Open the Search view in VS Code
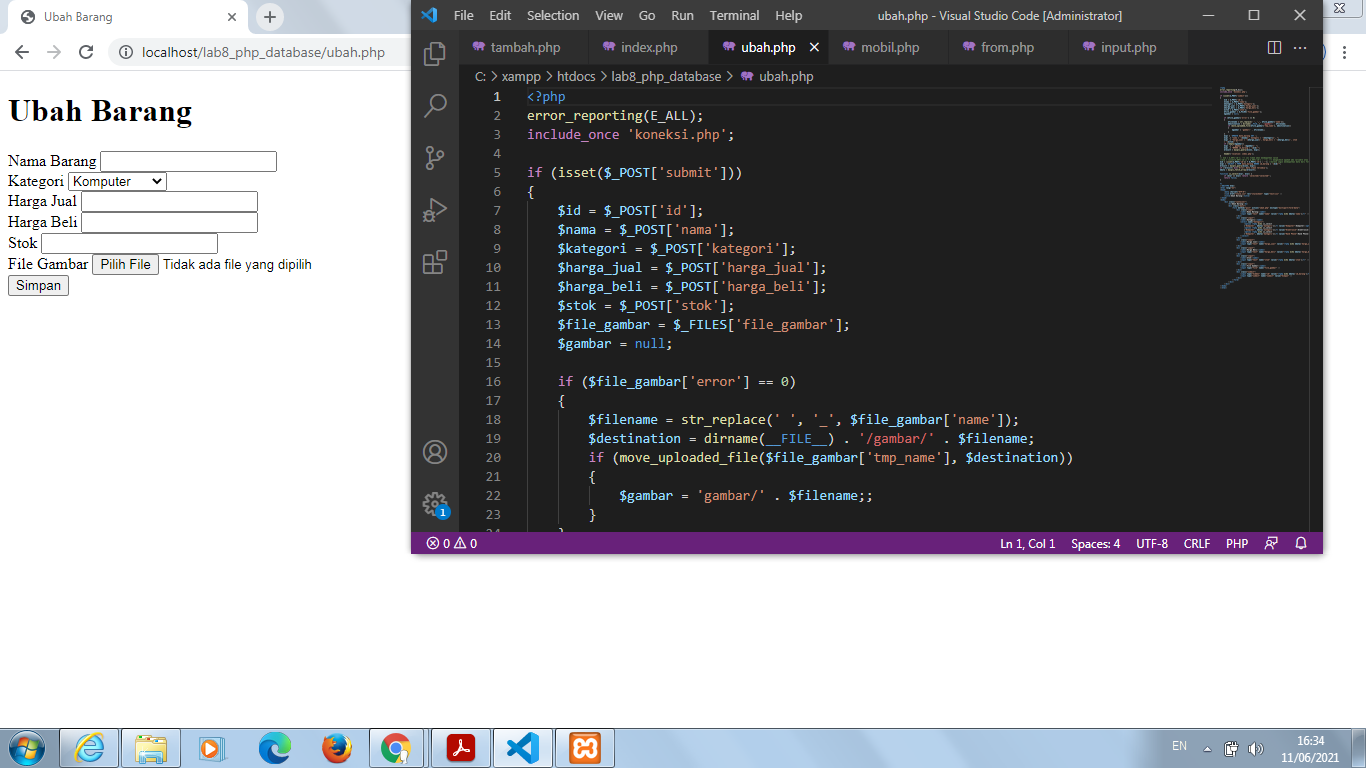 click(435, 105)
